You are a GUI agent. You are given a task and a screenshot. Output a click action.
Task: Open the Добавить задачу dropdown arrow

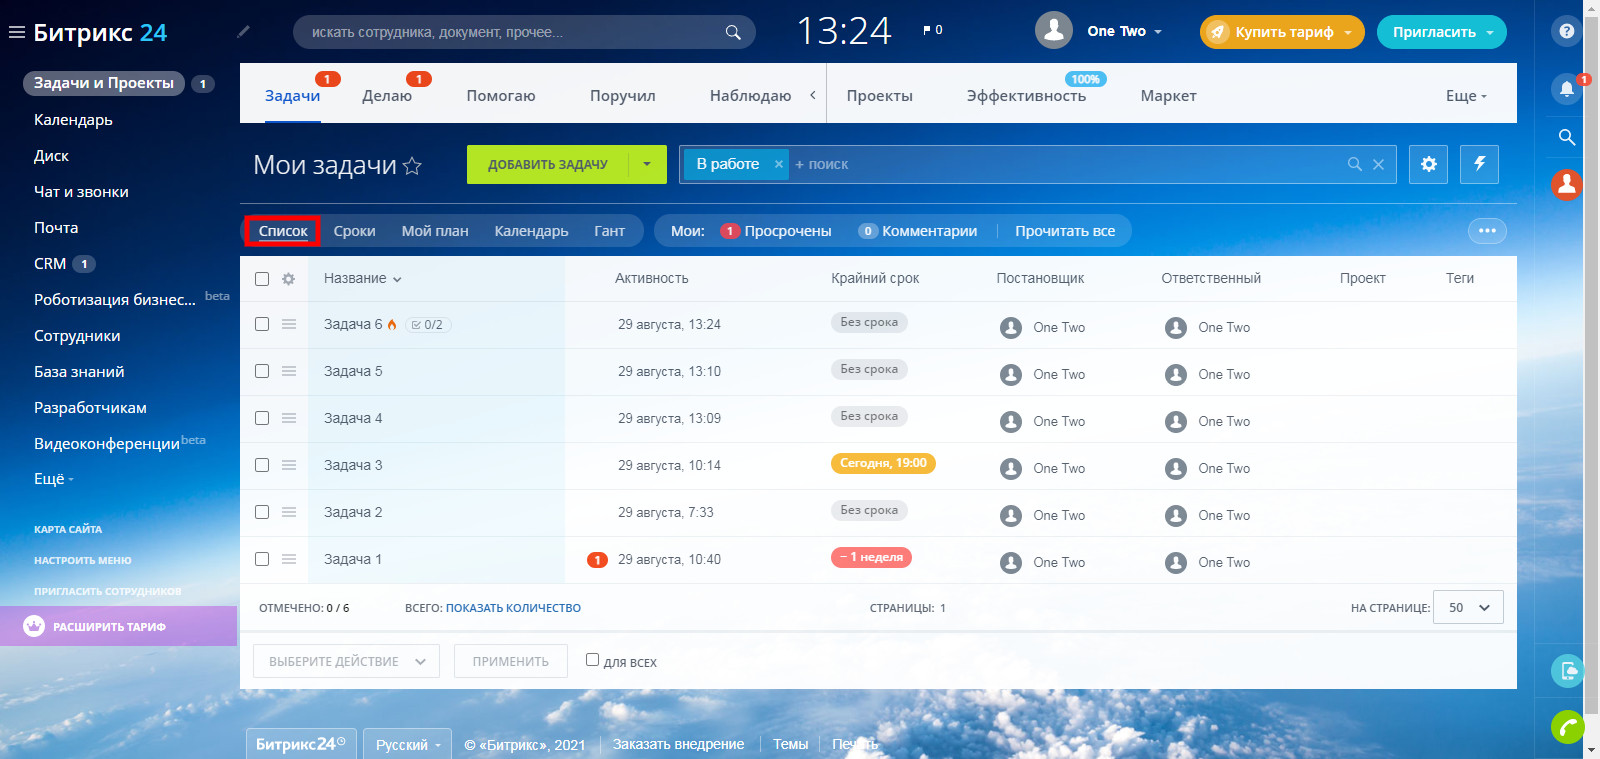click(x=647, y=164)
